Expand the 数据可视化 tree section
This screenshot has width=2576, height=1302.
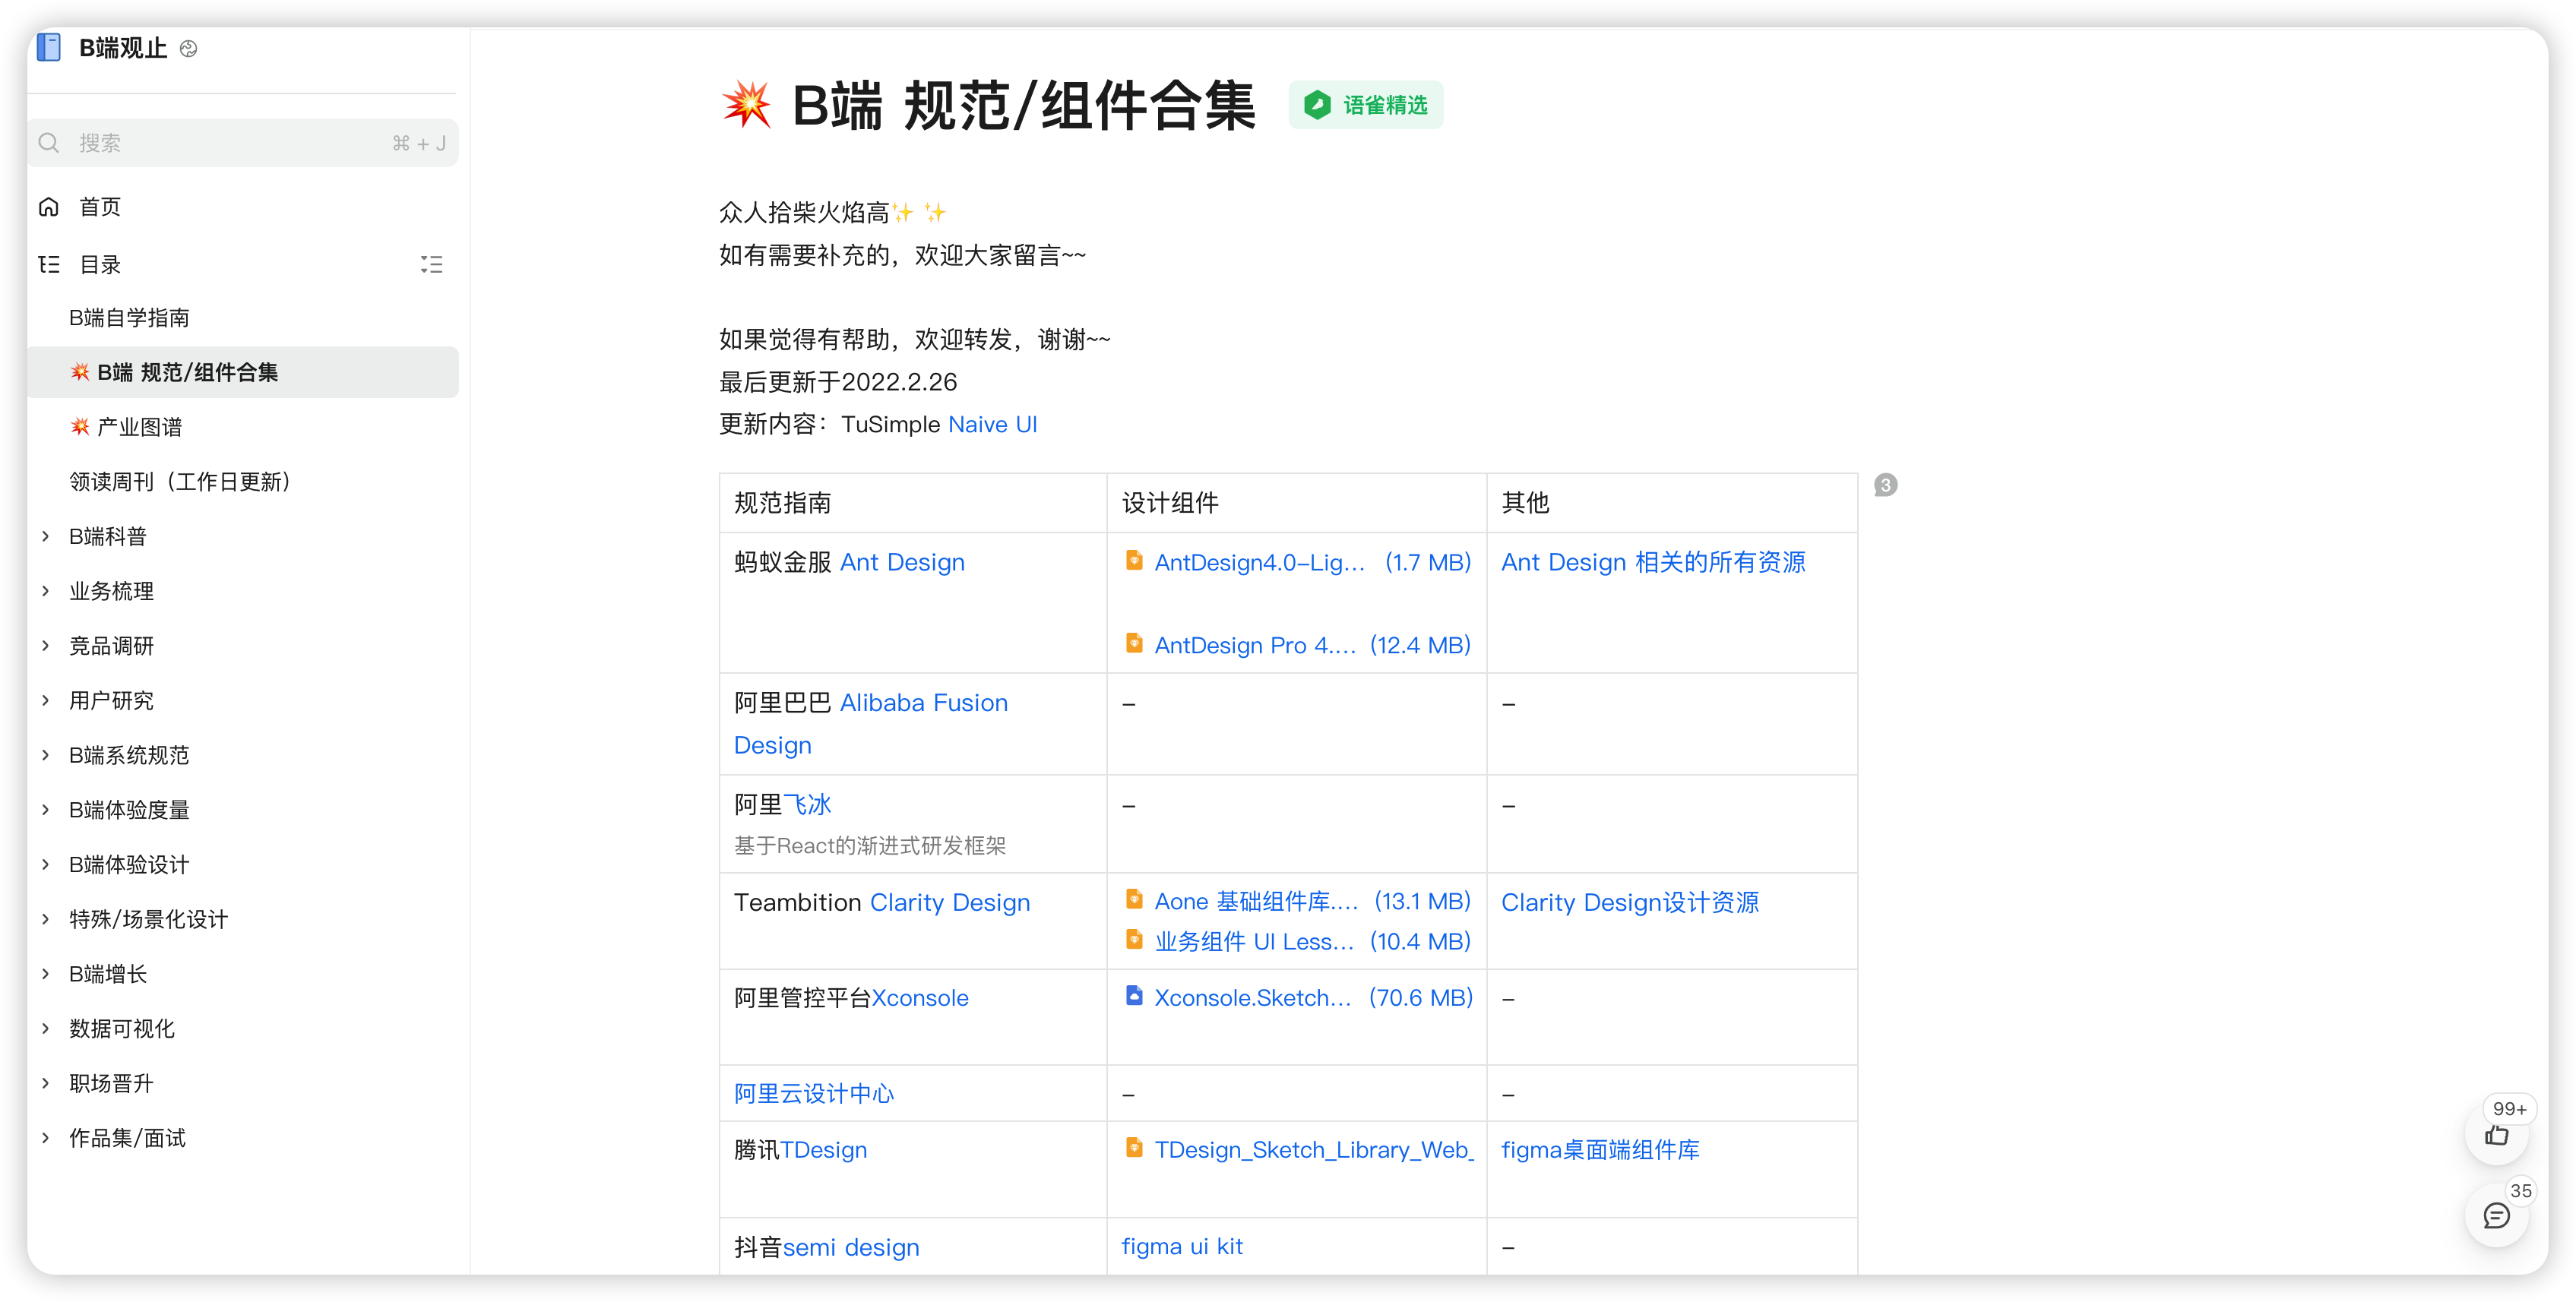[x=46, y=1028]
